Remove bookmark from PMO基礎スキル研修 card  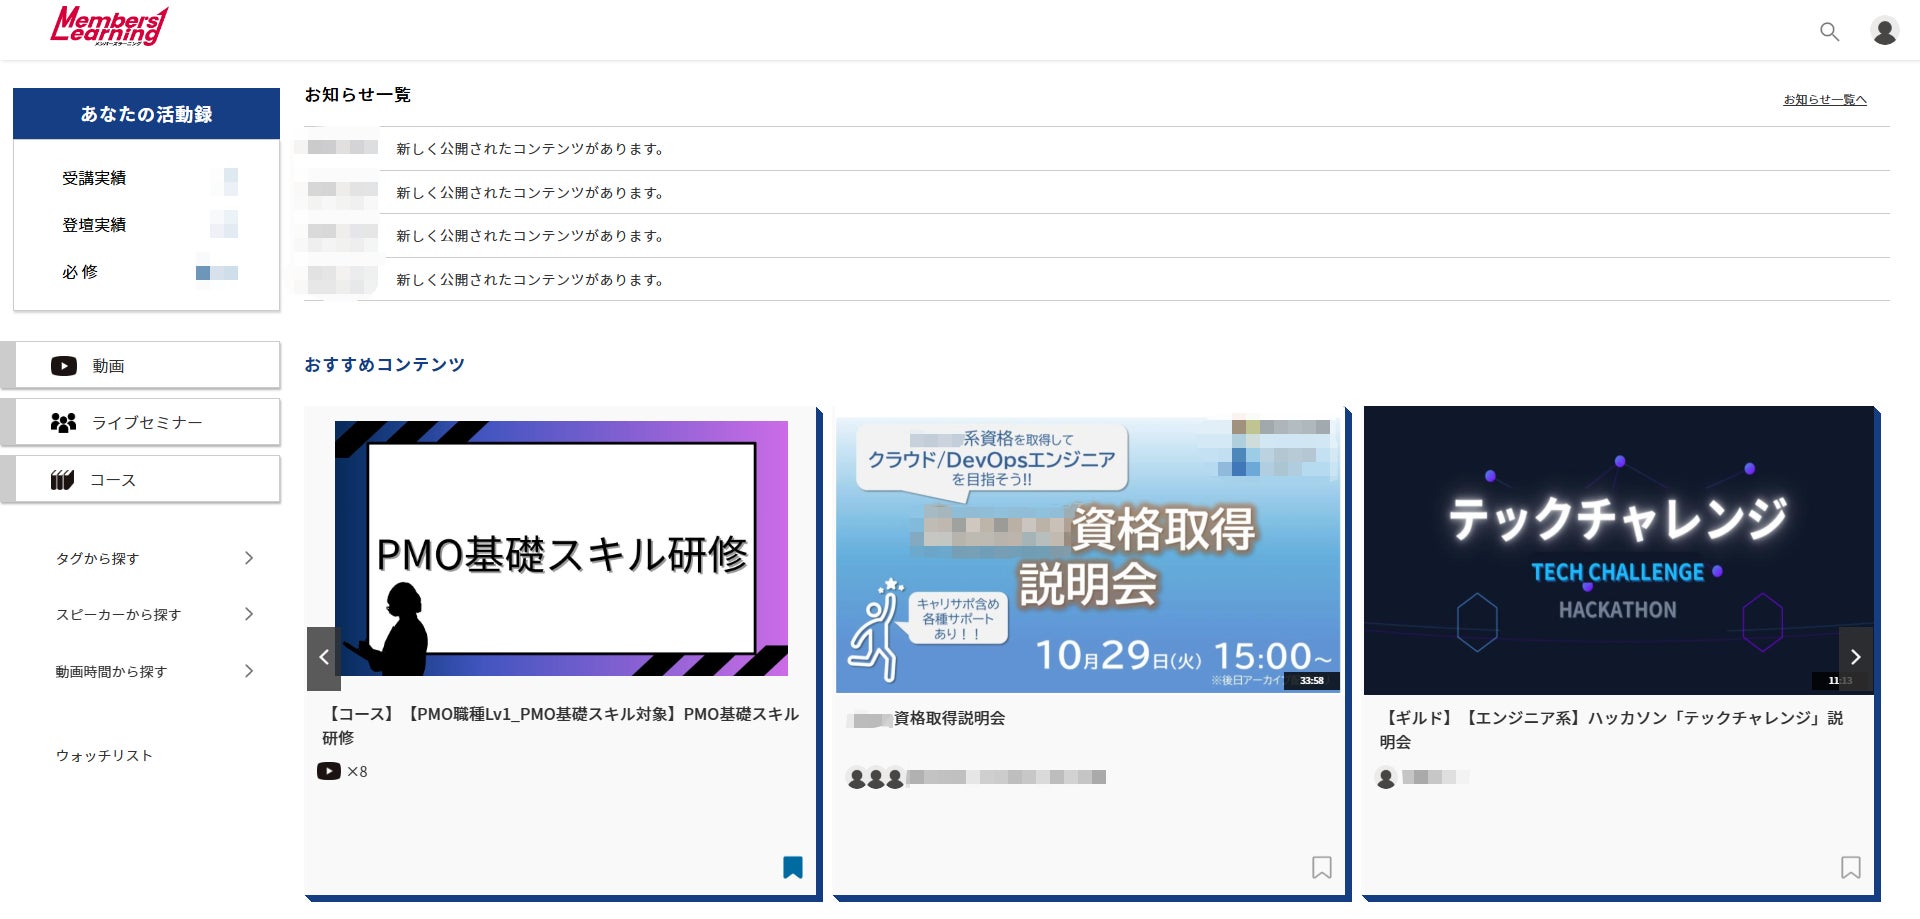pyautogui.click(x=793, y=867)
